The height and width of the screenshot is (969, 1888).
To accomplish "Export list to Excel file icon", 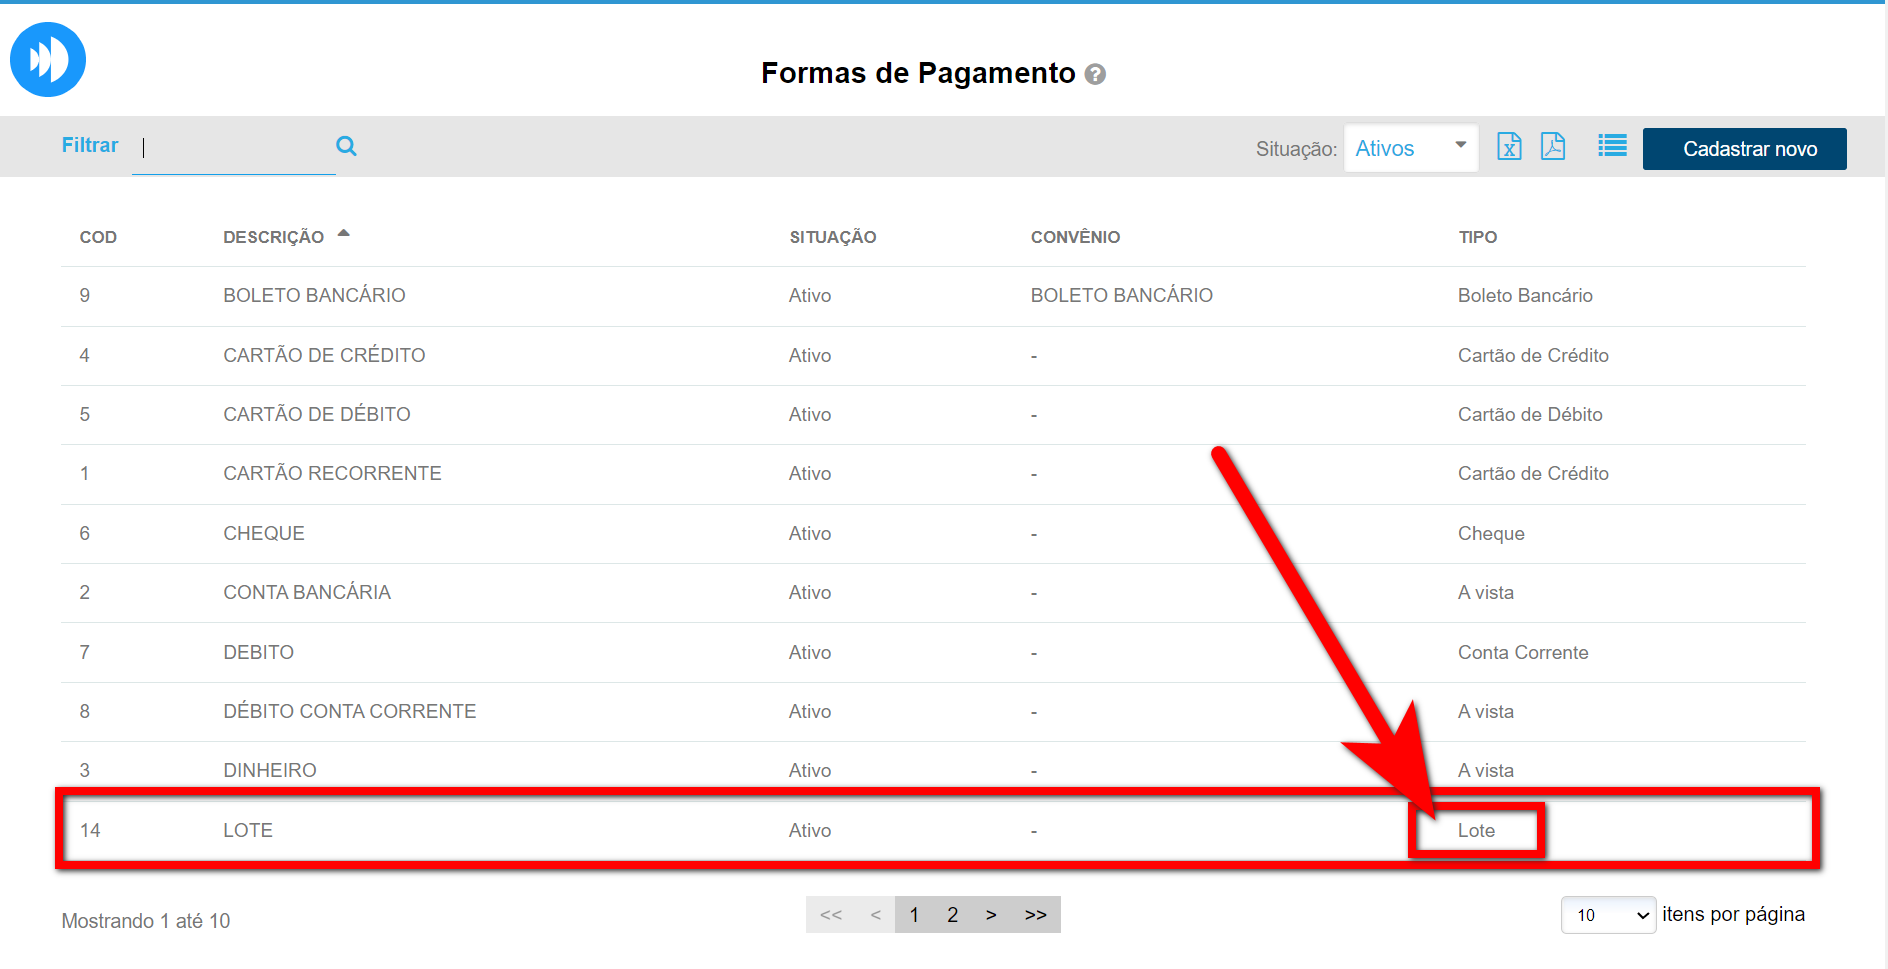I will 1509,147.
